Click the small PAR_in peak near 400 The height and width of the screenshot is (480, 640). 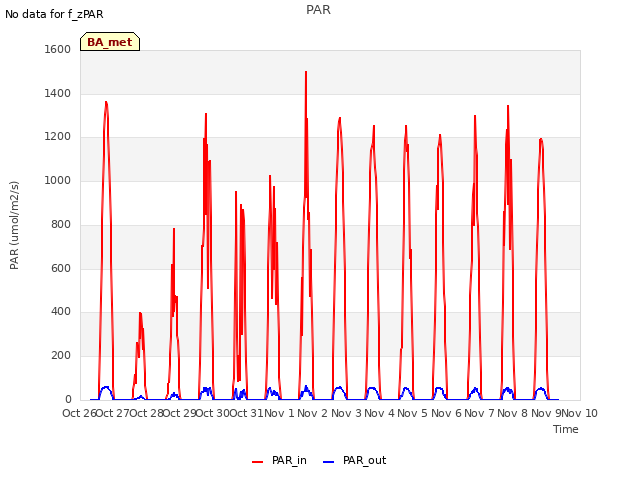pos(140,313)
